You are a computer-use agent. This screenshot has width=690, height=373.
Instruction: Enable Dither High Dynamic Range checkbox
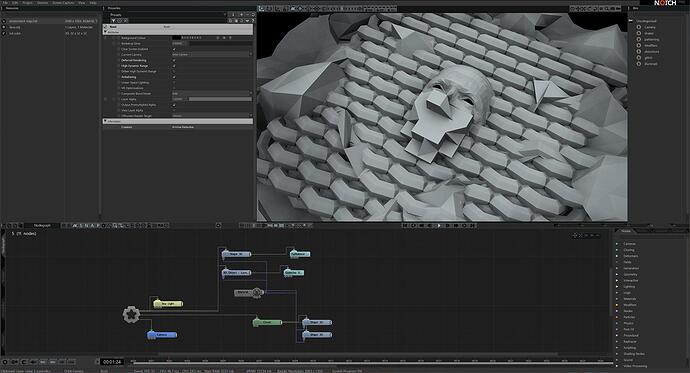point(174,71)
